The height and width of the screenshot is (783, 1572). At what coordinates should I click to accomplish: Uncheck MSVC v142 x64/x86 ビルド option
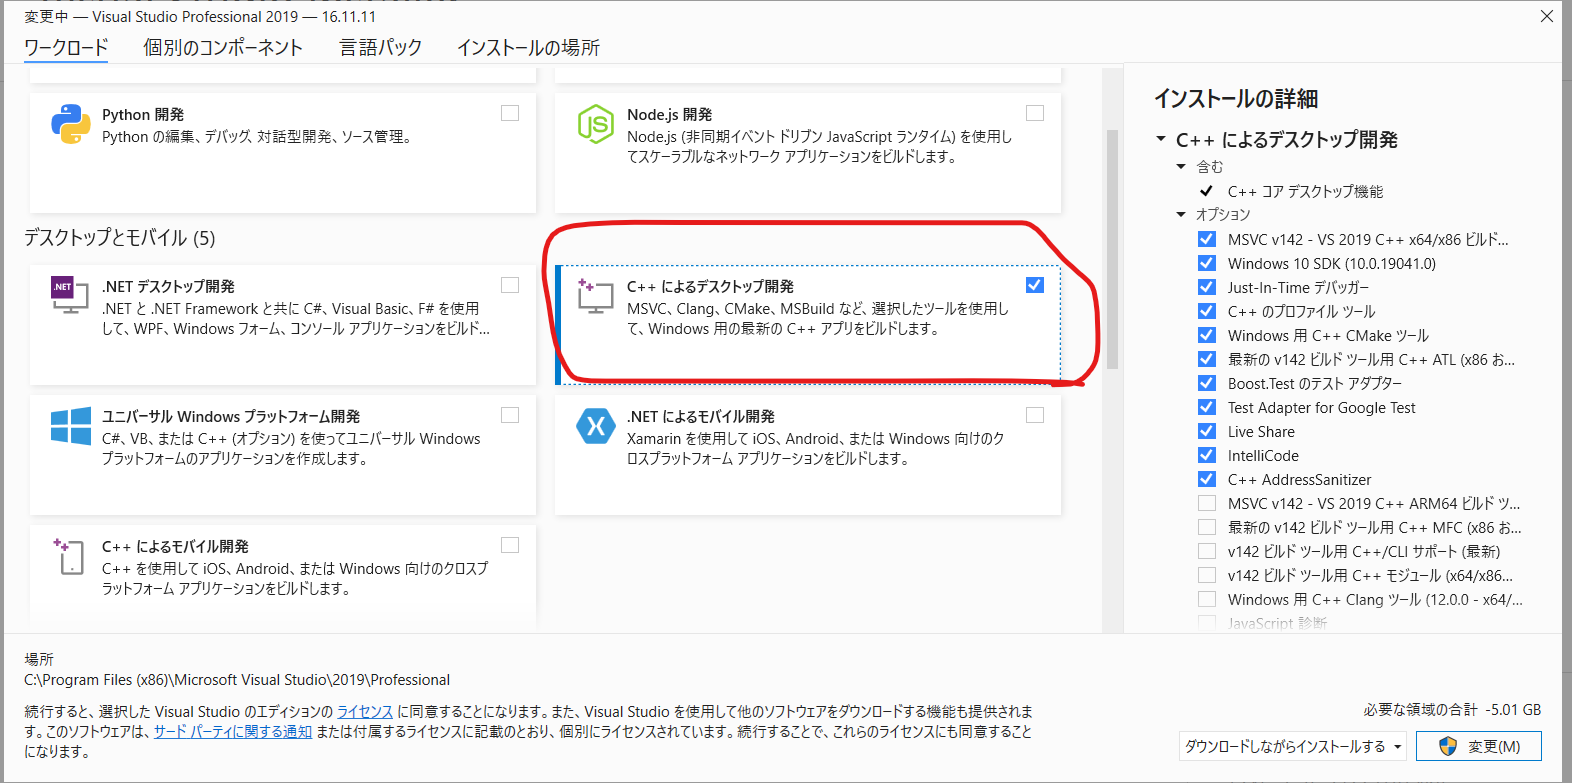click(1207, 239)
